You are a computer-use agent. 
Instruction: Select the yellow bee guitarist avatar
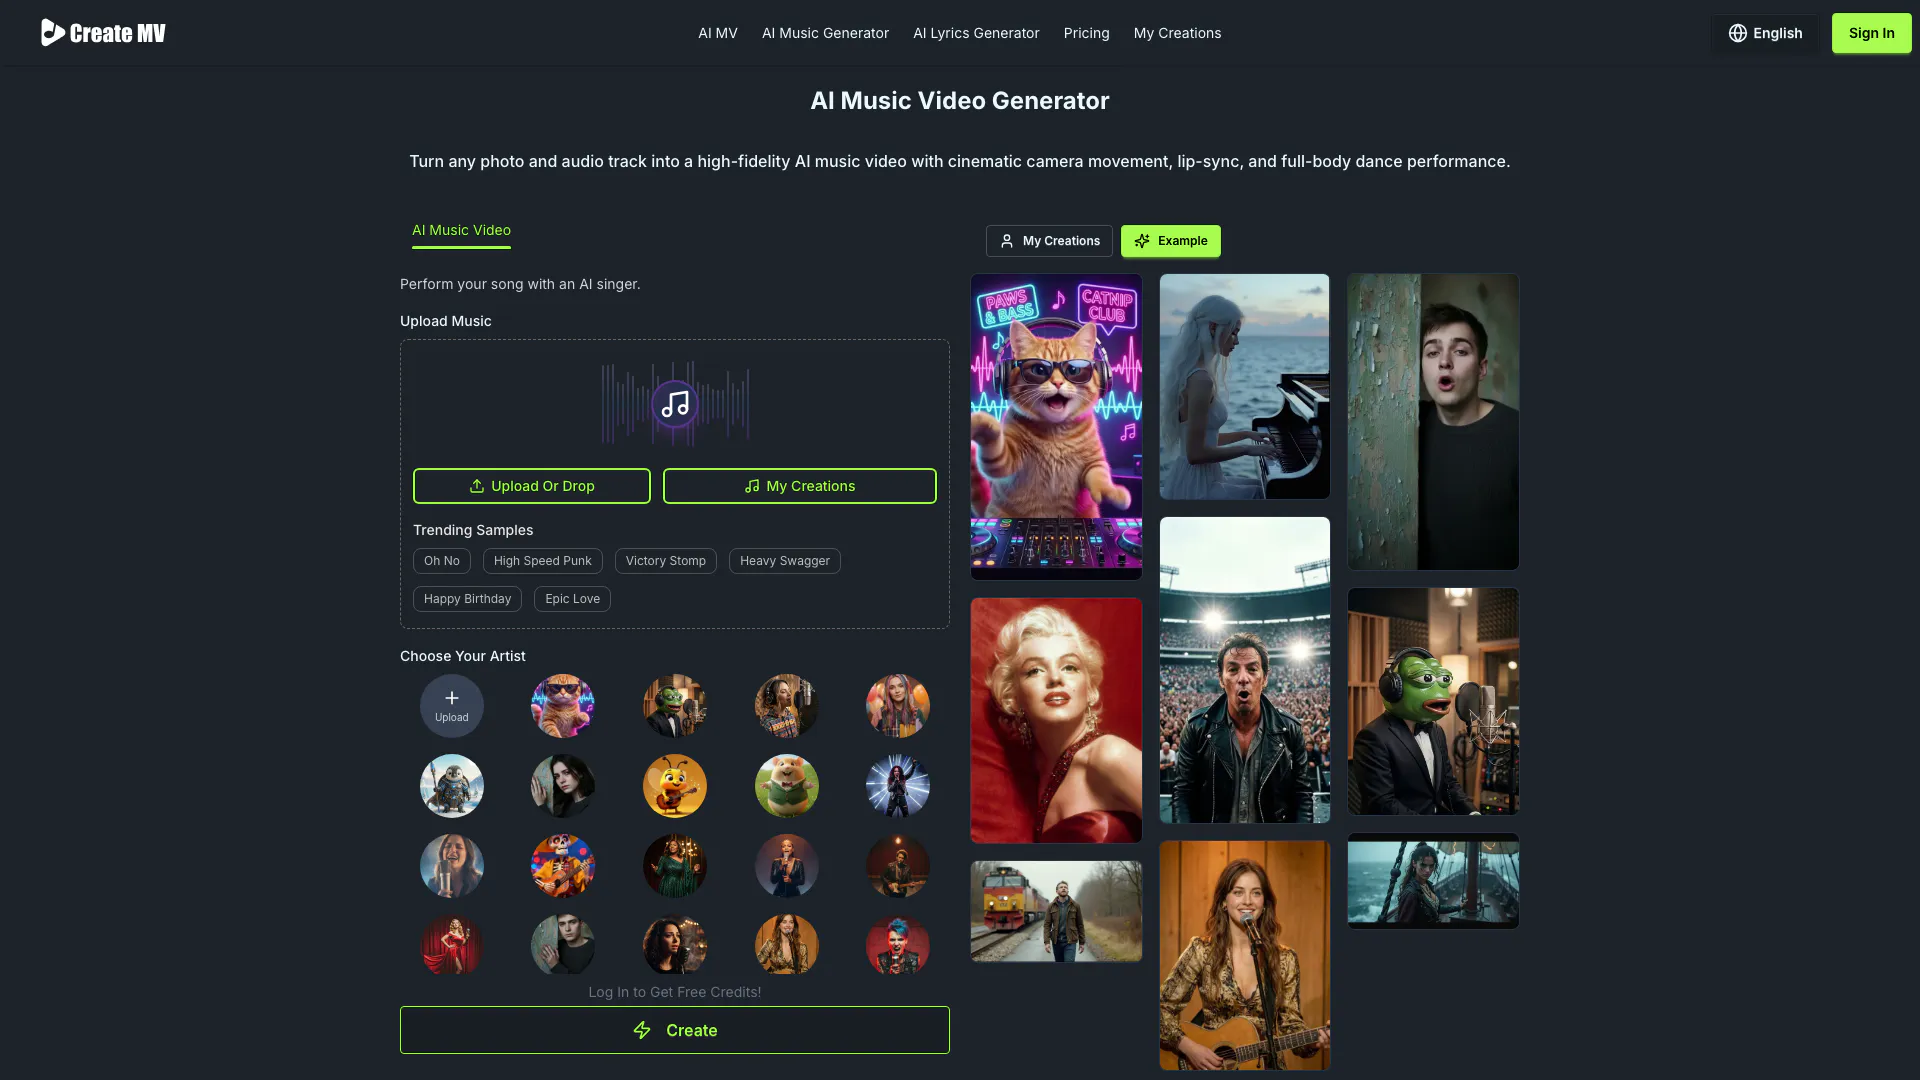click(x=675, y=786)
